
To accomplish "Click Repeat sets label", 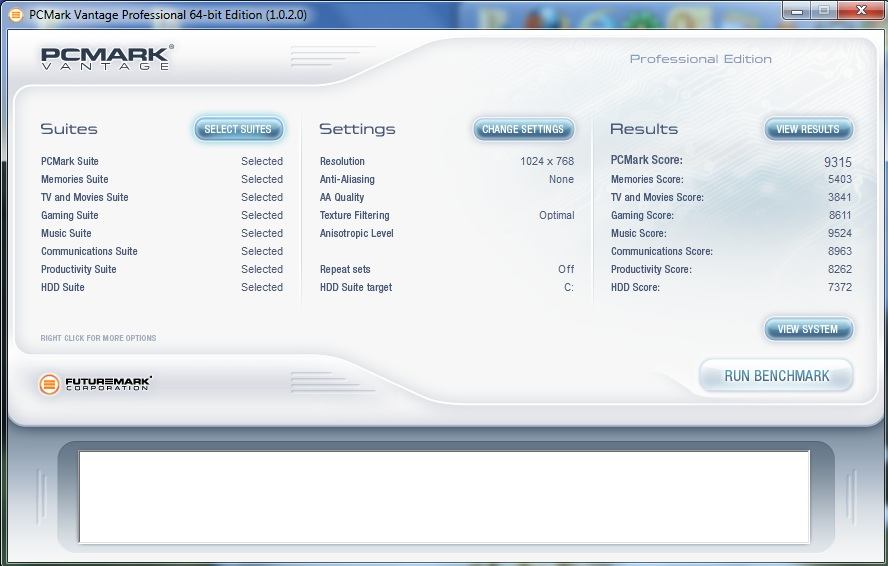I will pos(345,270).
